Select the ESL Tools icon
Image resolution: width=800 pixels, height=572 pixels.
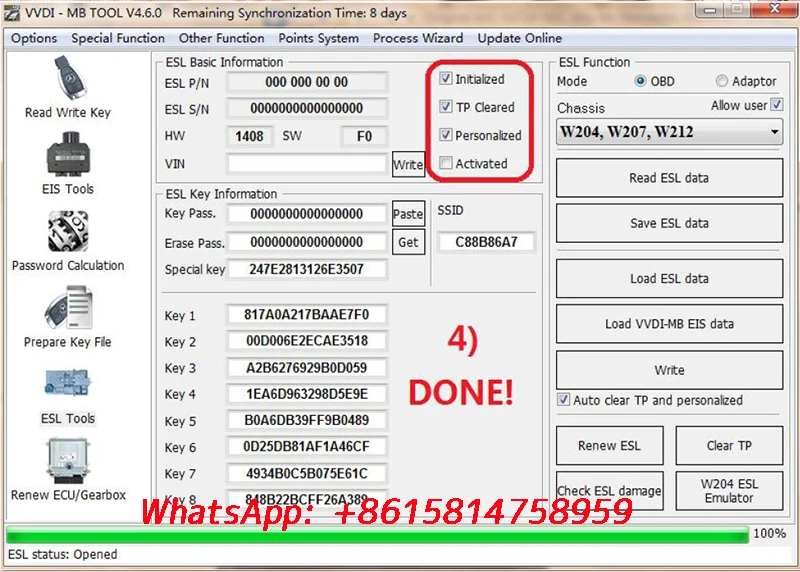click(x=68, y=383)
